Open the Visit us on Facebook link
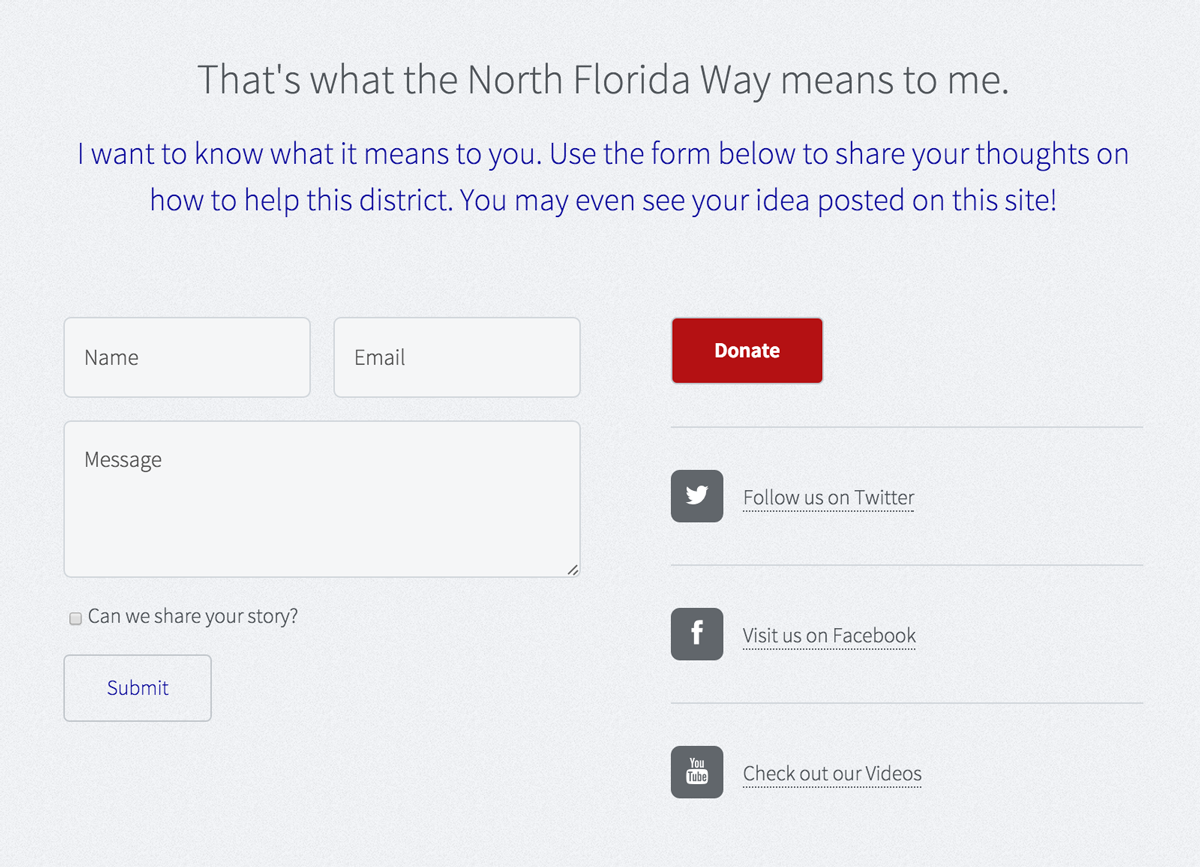 click(x=829, y=635)
